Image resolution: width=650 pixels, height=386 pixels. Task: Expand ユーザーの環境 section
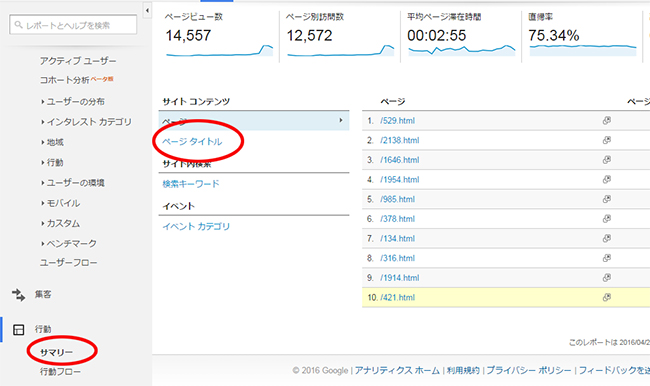(x=73, y=183)
